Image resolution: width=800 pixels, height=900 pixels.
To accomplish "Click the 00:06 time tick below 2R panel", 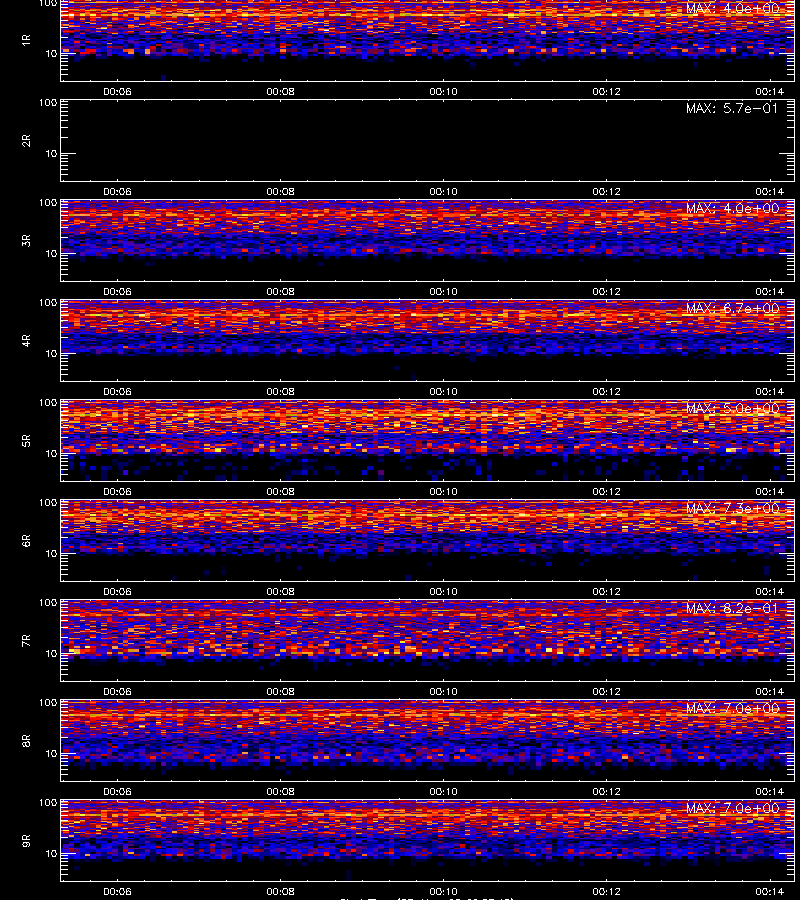I will [117, 192].
